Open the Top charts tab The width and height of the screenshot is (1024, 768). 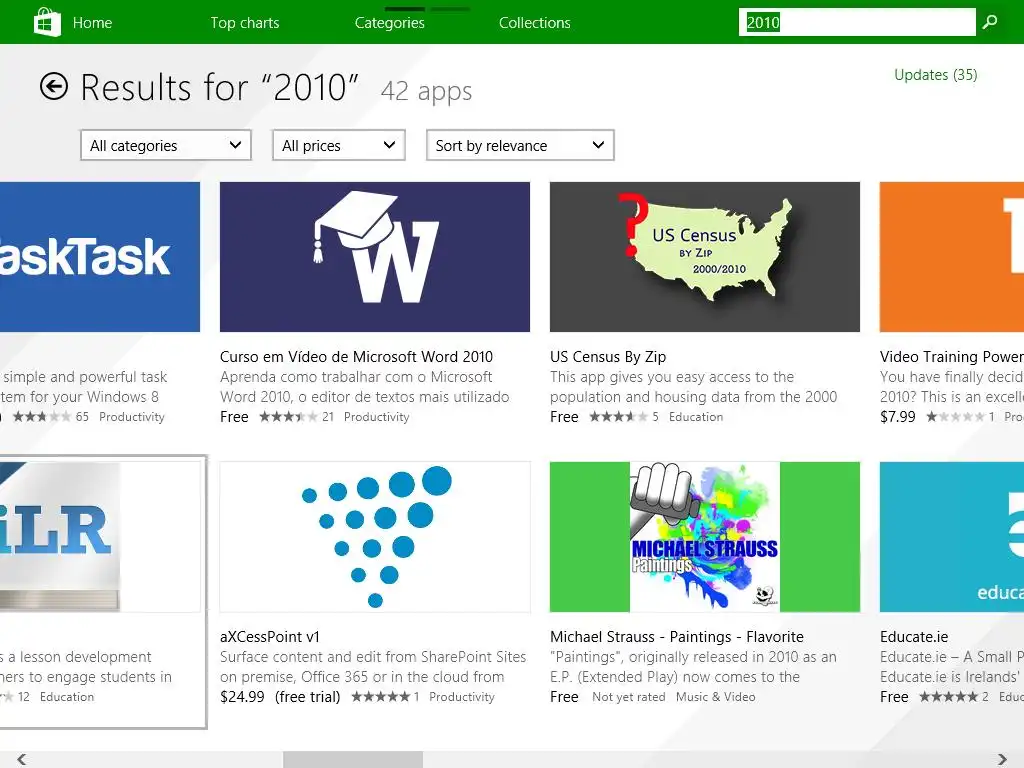[244, 23]
